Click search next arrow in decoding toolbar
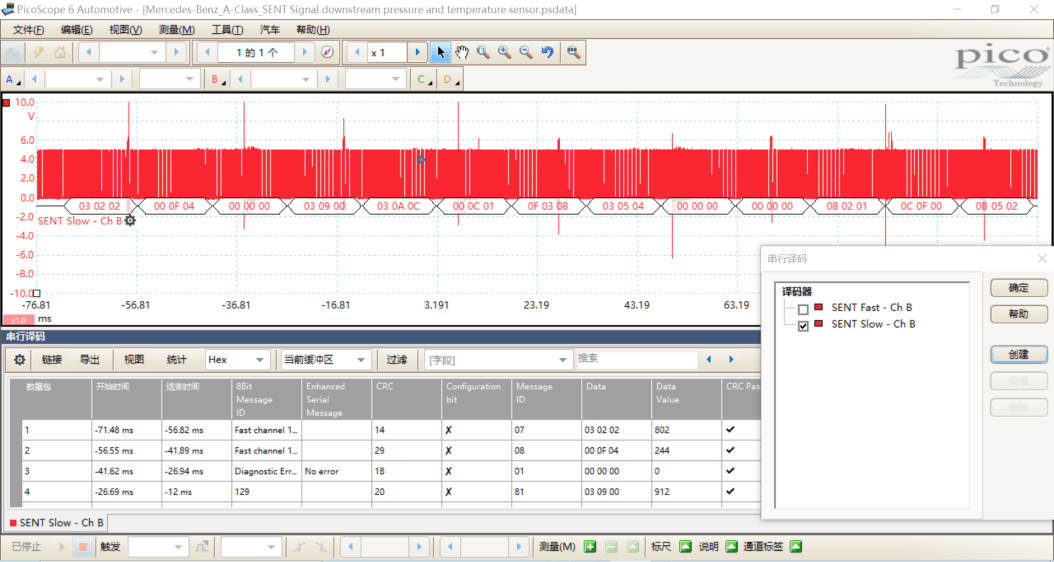Viewport: 1054px width, 562px height. [731, 360]
